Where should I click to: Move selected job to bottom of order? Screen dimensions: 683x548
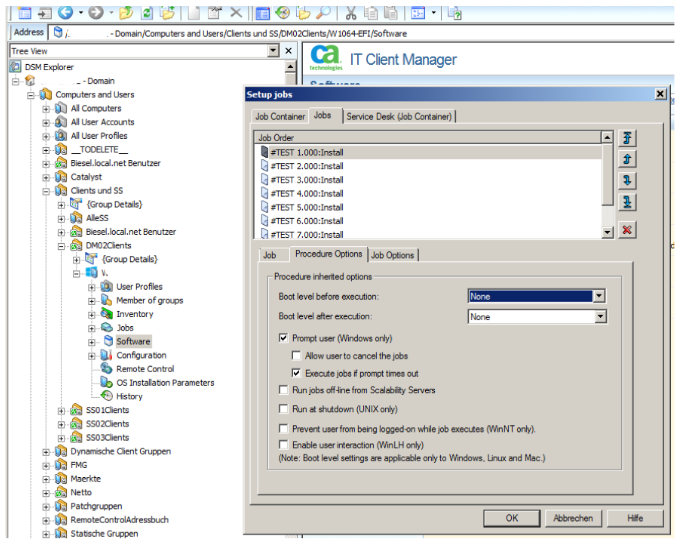[627, 203]
